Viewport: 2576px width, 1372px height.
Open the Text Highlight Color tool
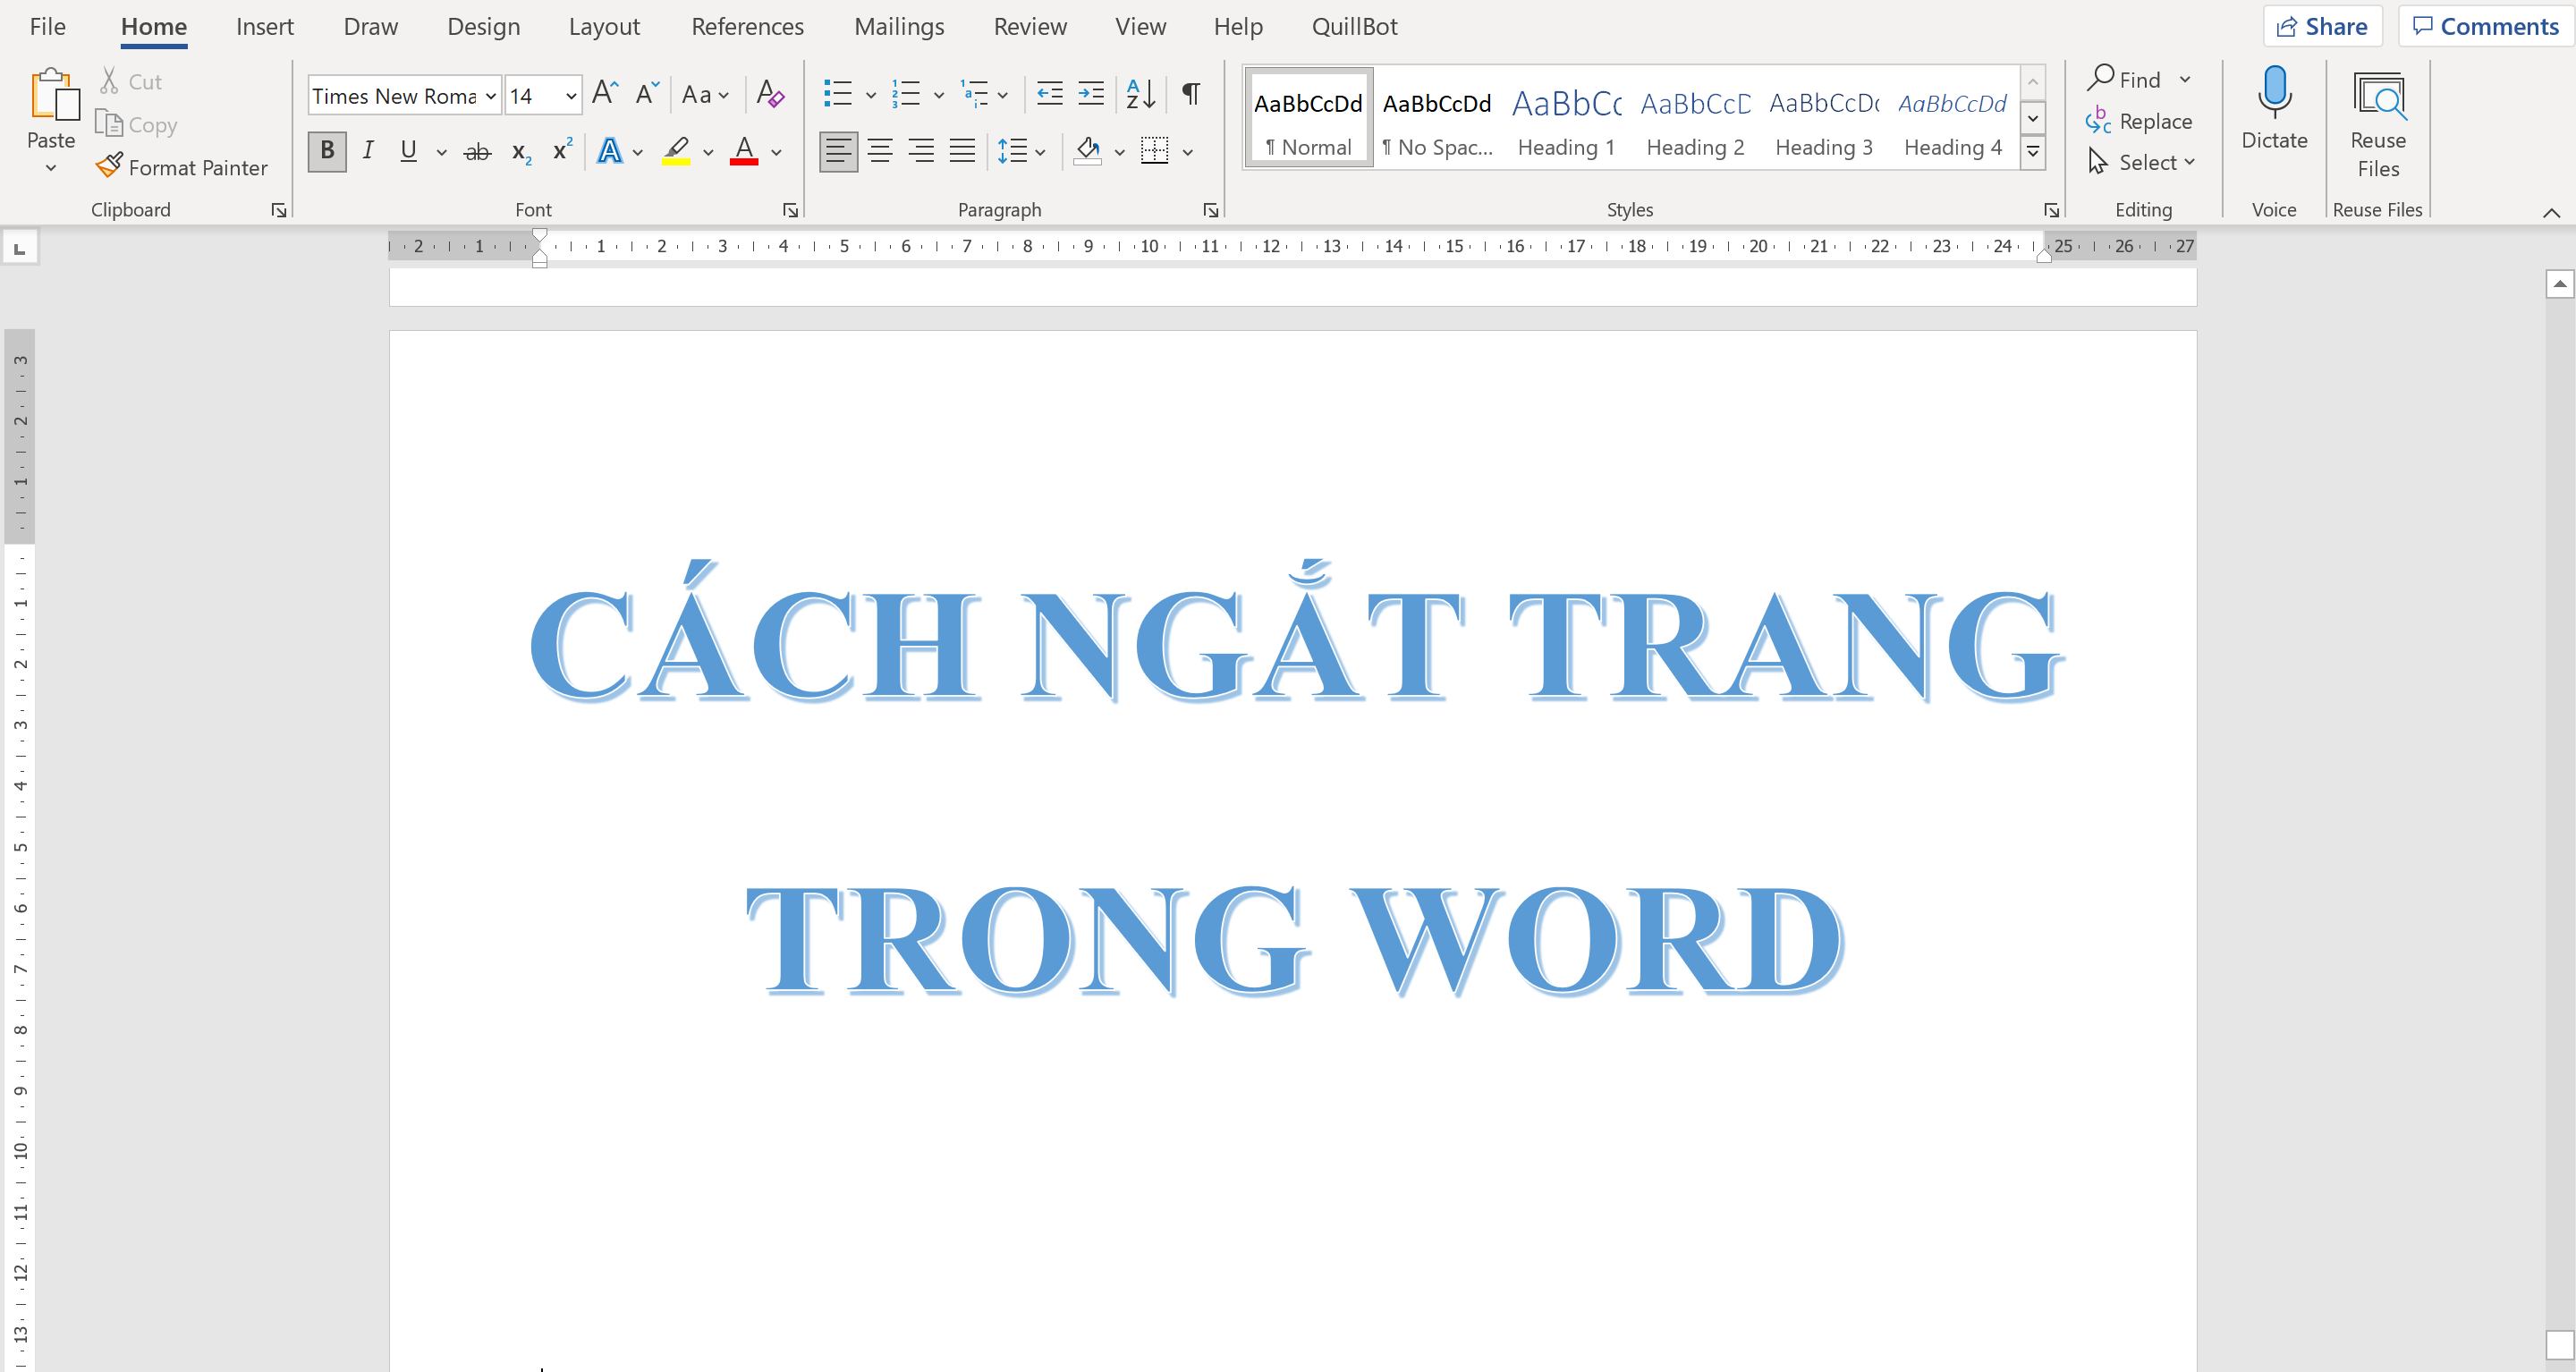tap(678, 151)
